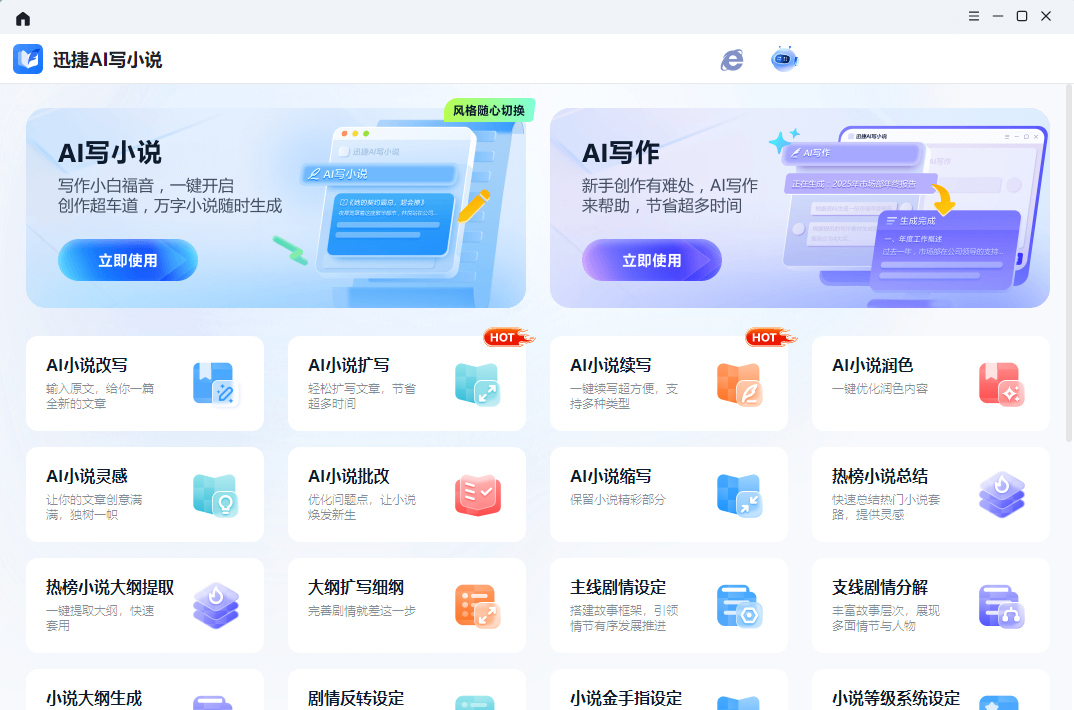
Task: Open 剧情反转设定 card title
Action: [x=356, y=698]
